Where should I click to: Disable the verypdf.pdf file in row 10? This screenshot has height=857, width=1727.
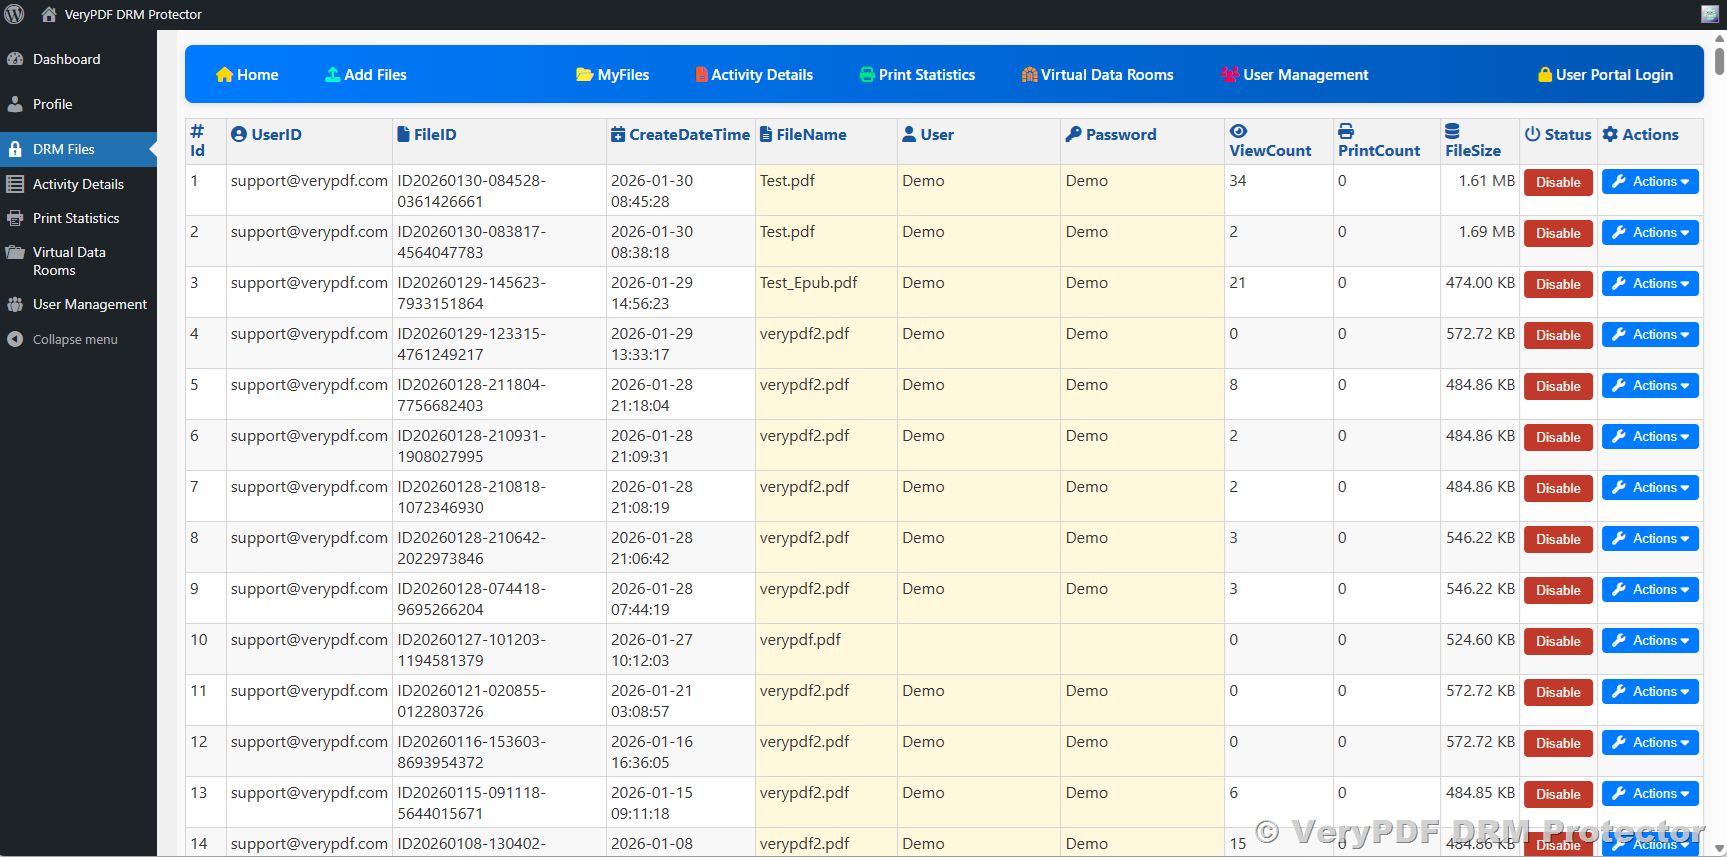(x=1557, y=641)
